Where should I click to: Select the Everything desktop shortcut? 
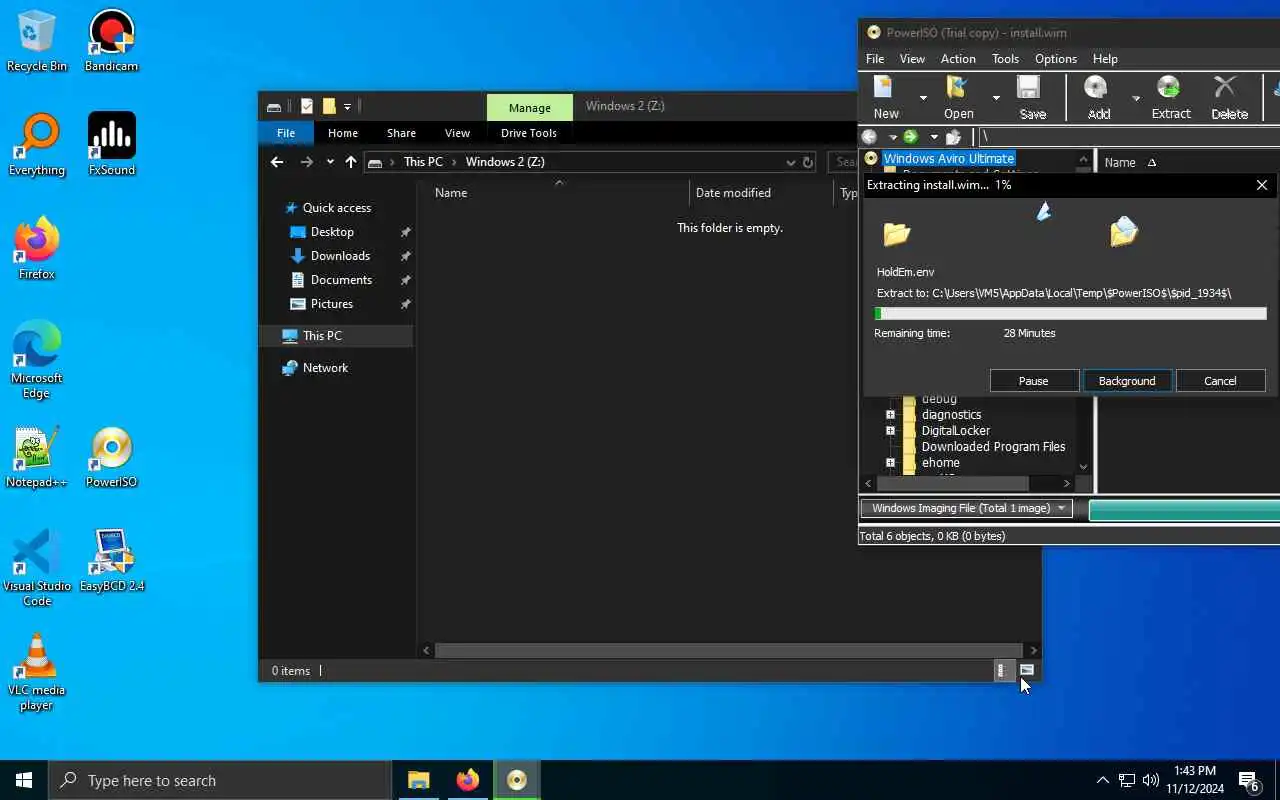[37, 146]
